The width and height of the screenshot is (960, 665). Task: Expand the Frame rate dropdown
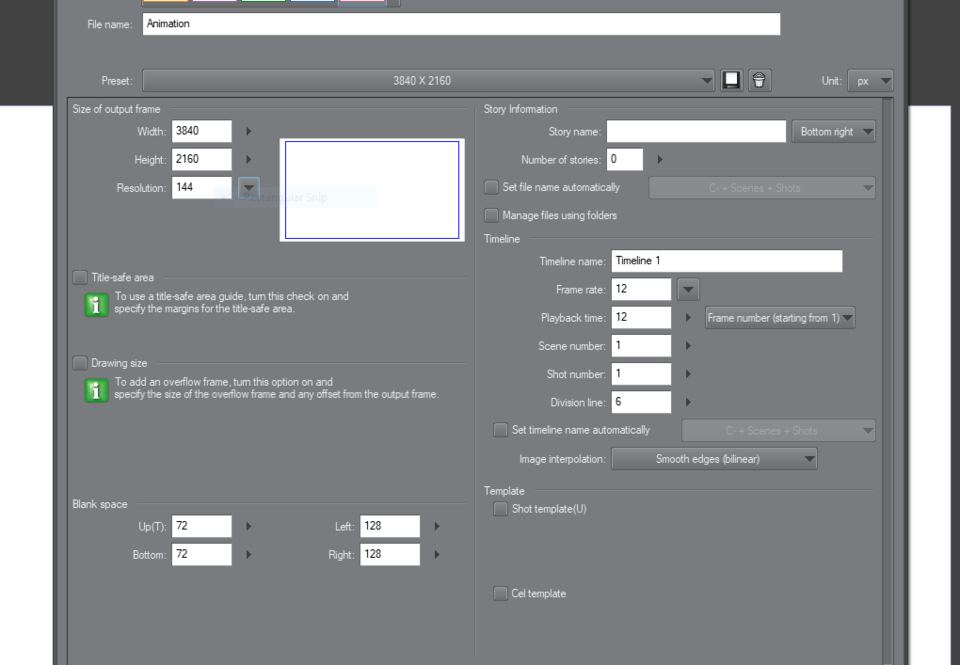[687, 289]
